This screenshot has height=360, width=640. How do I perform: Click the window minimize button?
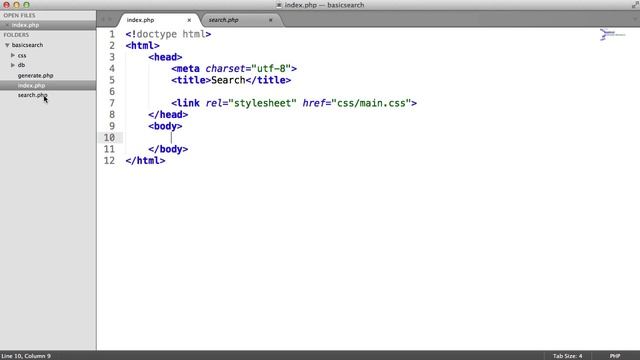(x=16, y=5)
